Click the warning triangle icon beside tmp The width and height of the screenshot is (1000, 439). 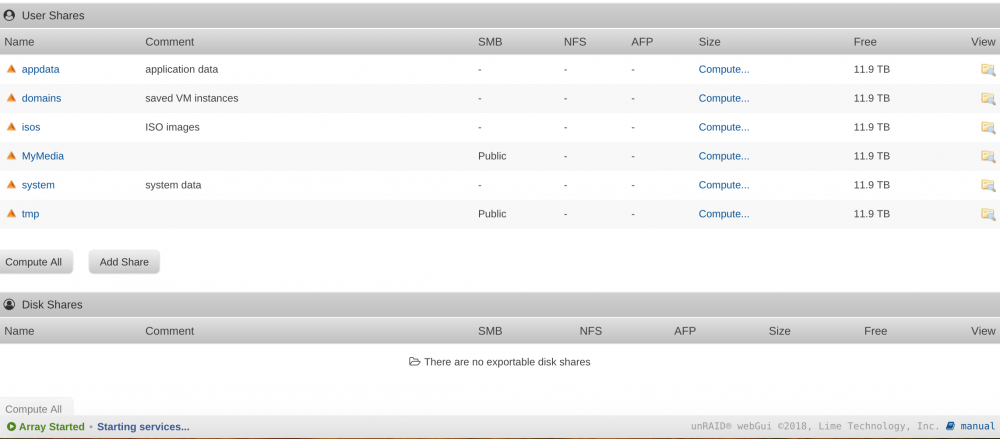[11, 213]
